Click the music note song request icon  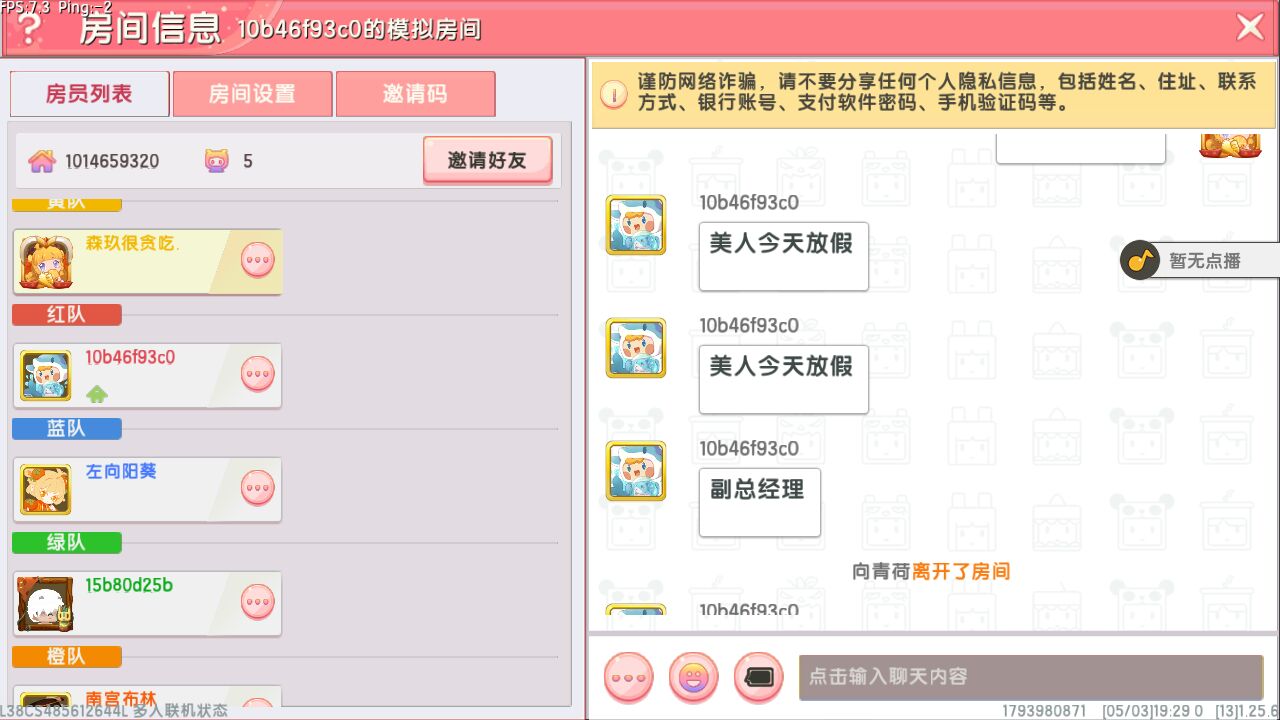(1140, 261)
